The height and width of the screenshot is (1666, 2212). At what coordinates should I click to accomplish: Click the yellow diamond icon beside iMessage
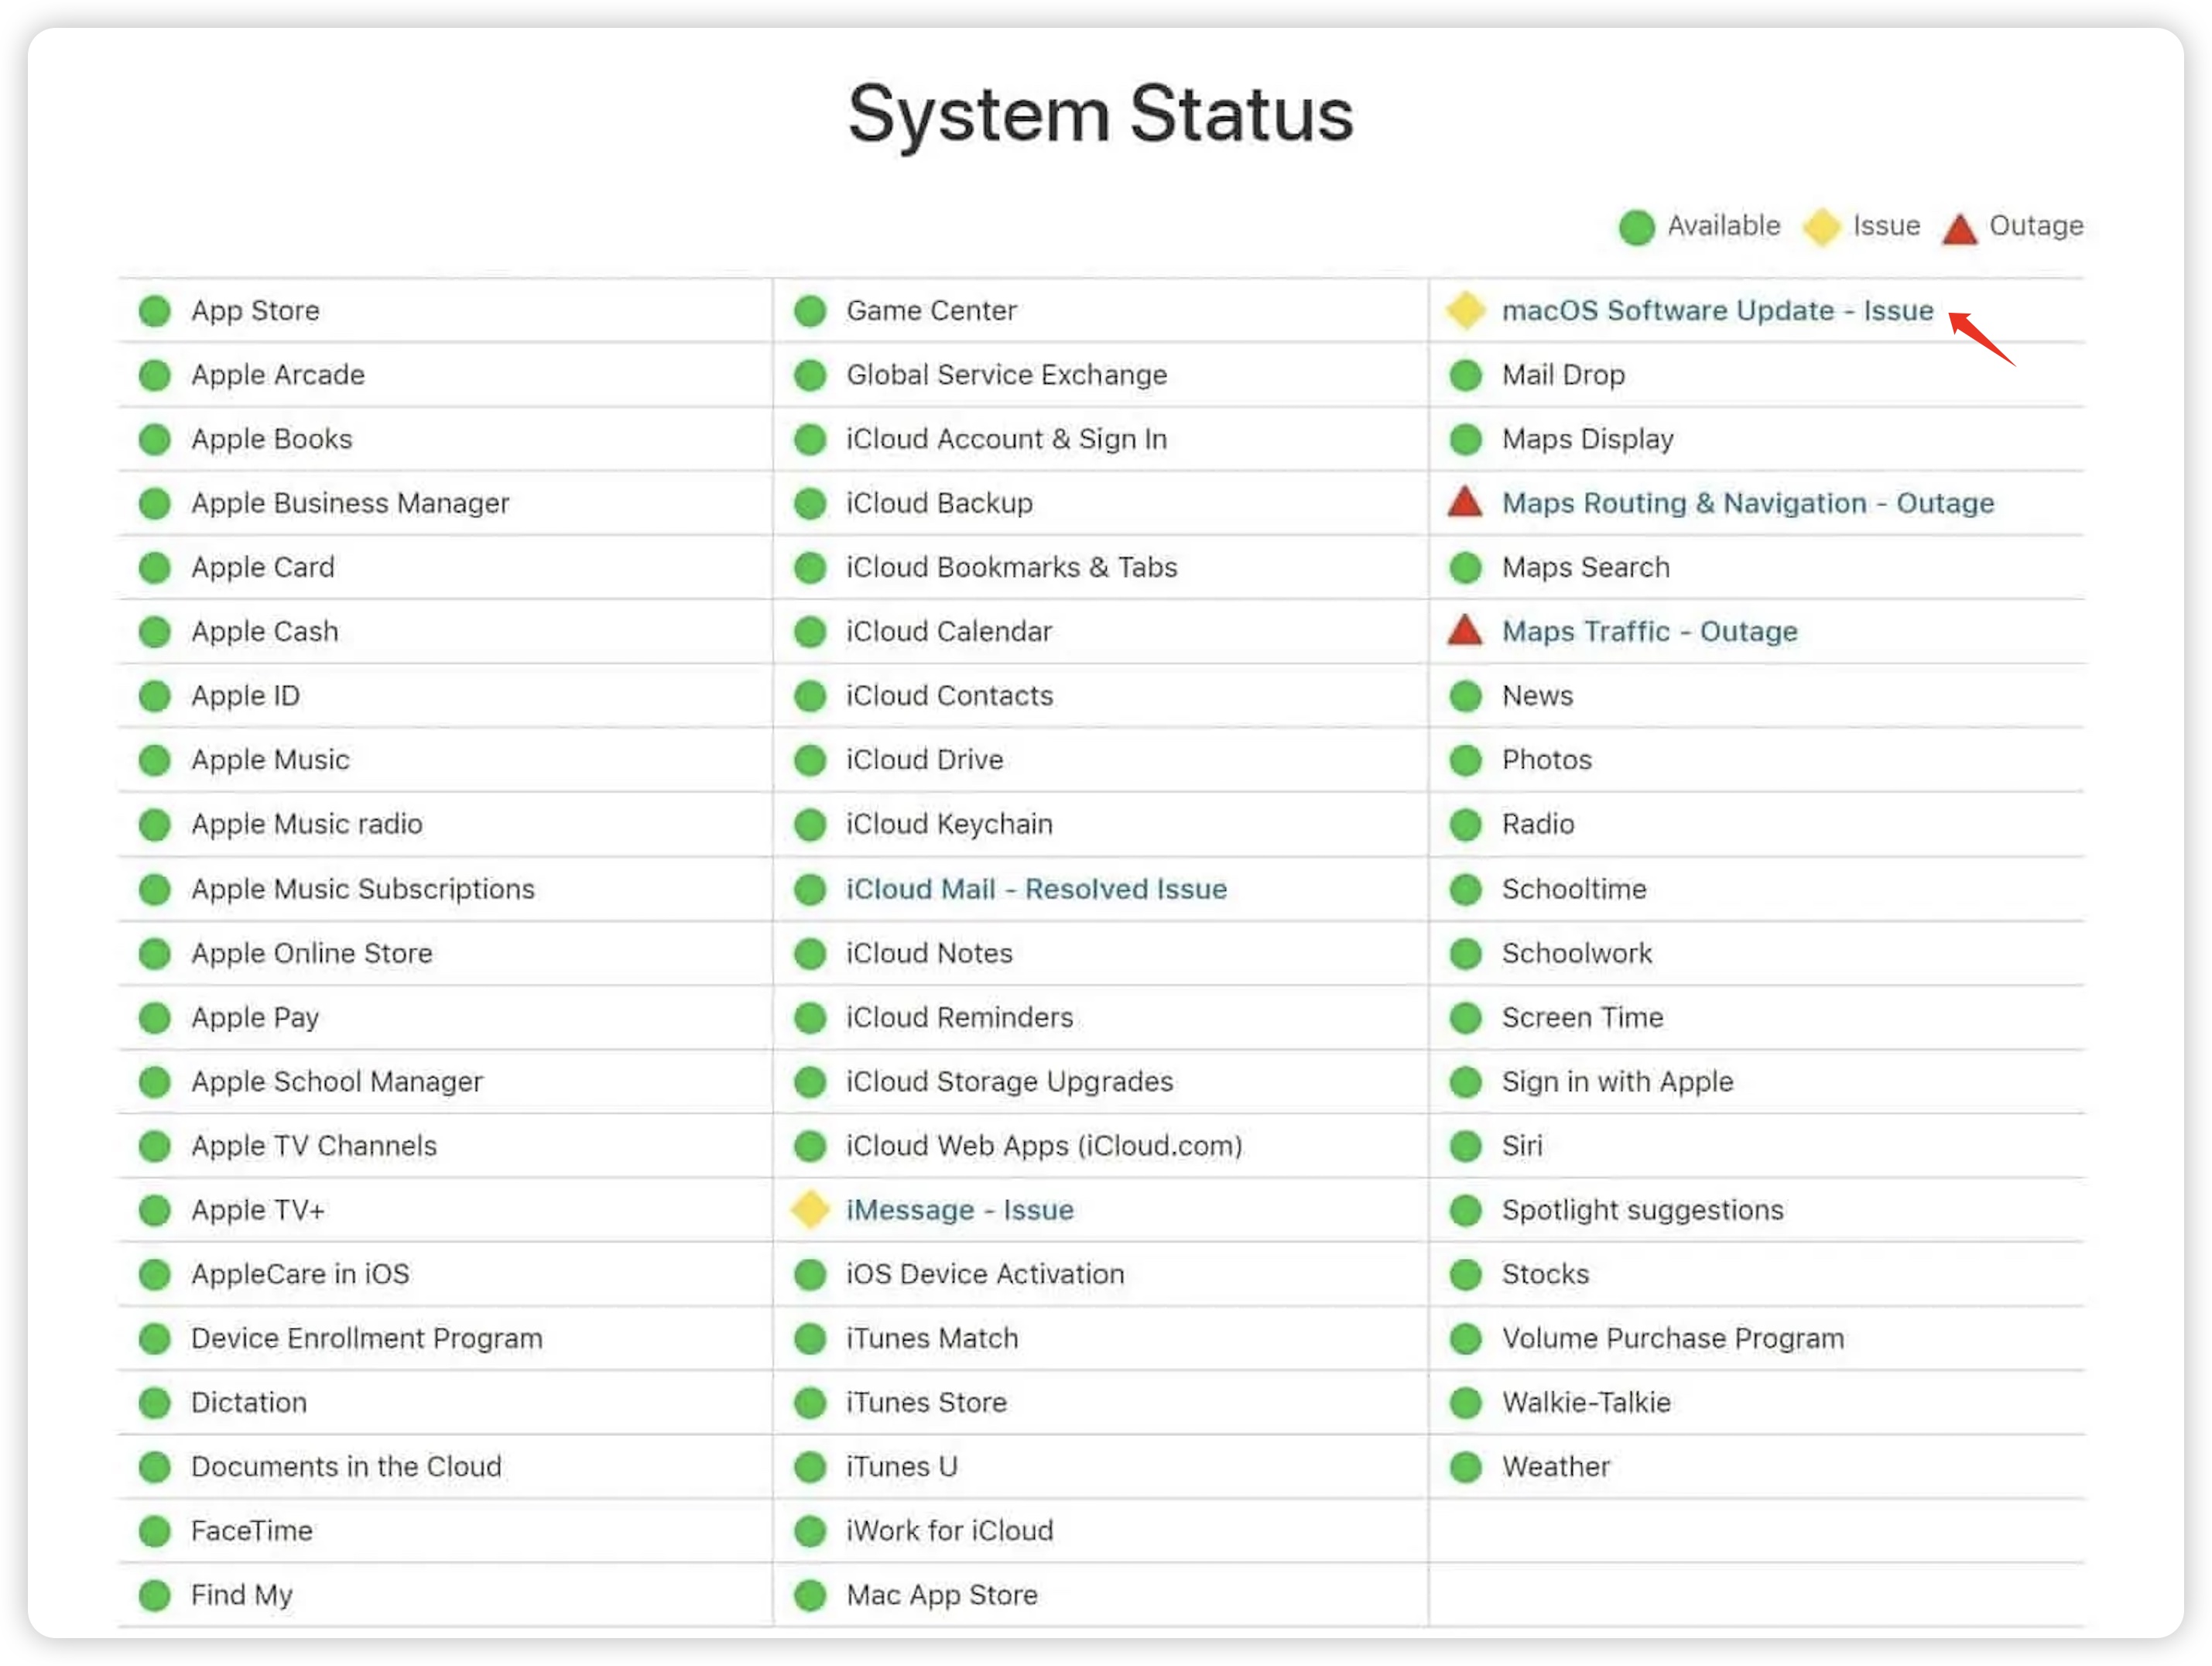click(x=810, y=1209)
